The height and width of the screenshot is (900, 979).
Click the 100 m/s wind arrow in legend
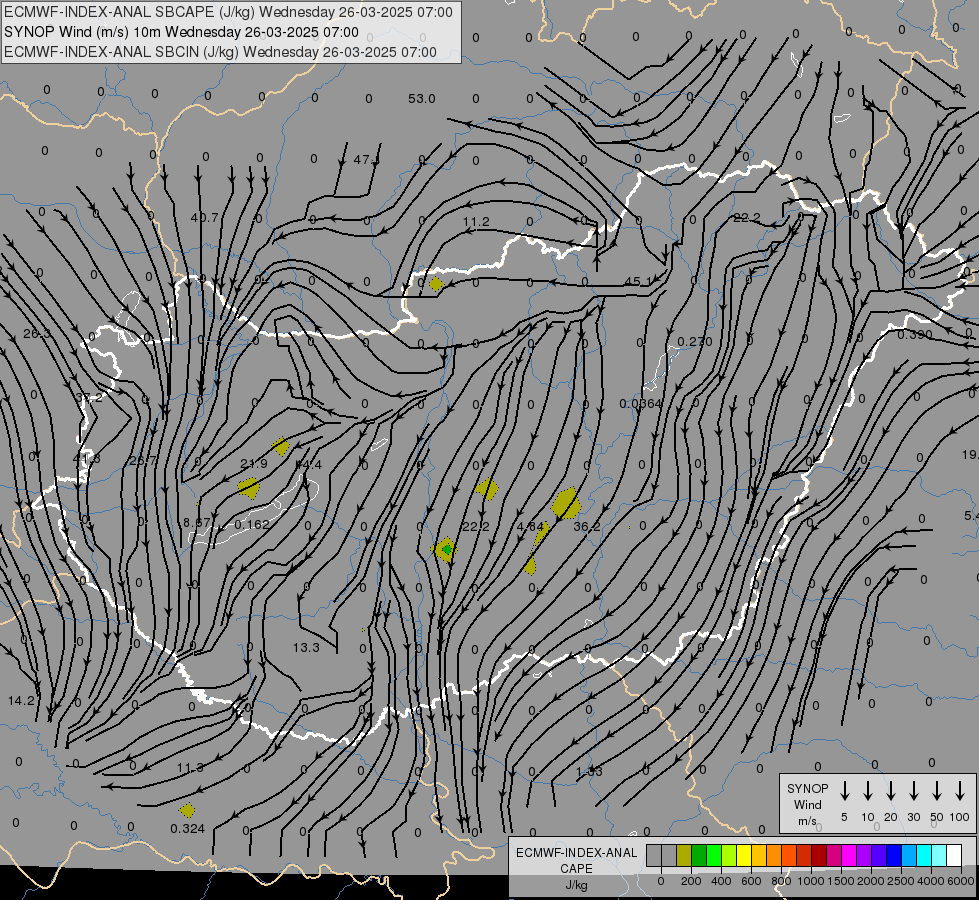coord(960,791)
